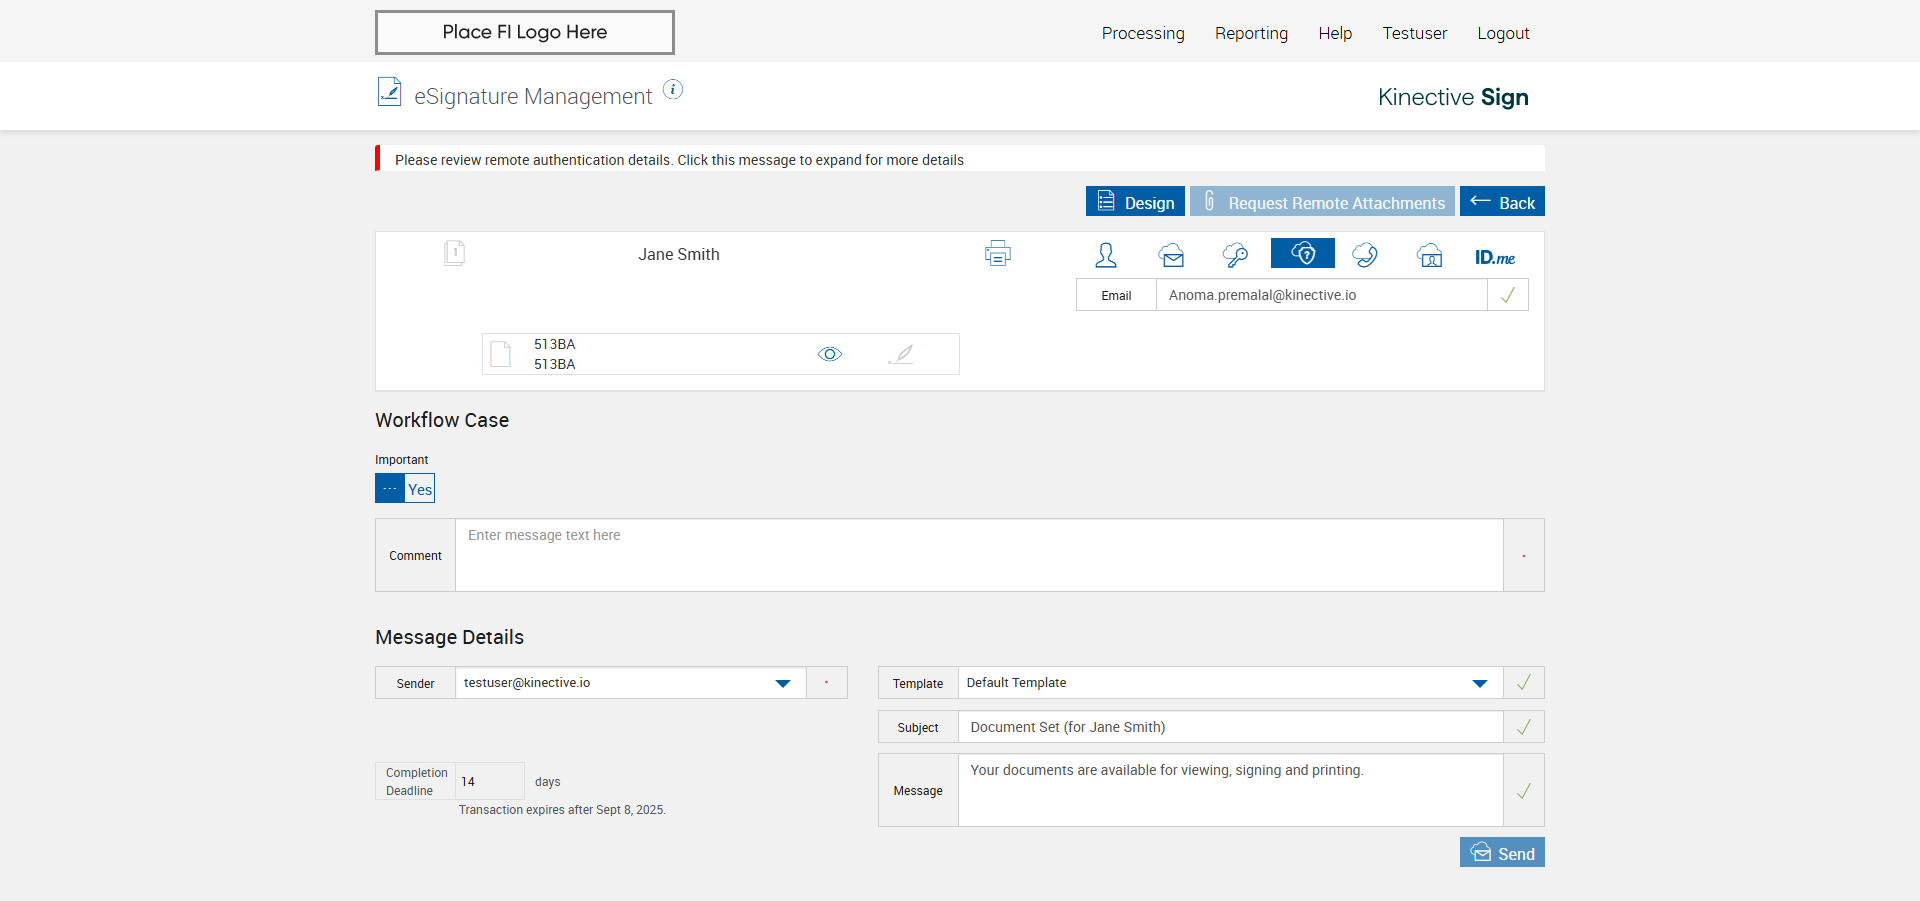Open the Sender email dropdown
The height and width of the screenshot is (901, 1920).
click(x=782, y=683)
